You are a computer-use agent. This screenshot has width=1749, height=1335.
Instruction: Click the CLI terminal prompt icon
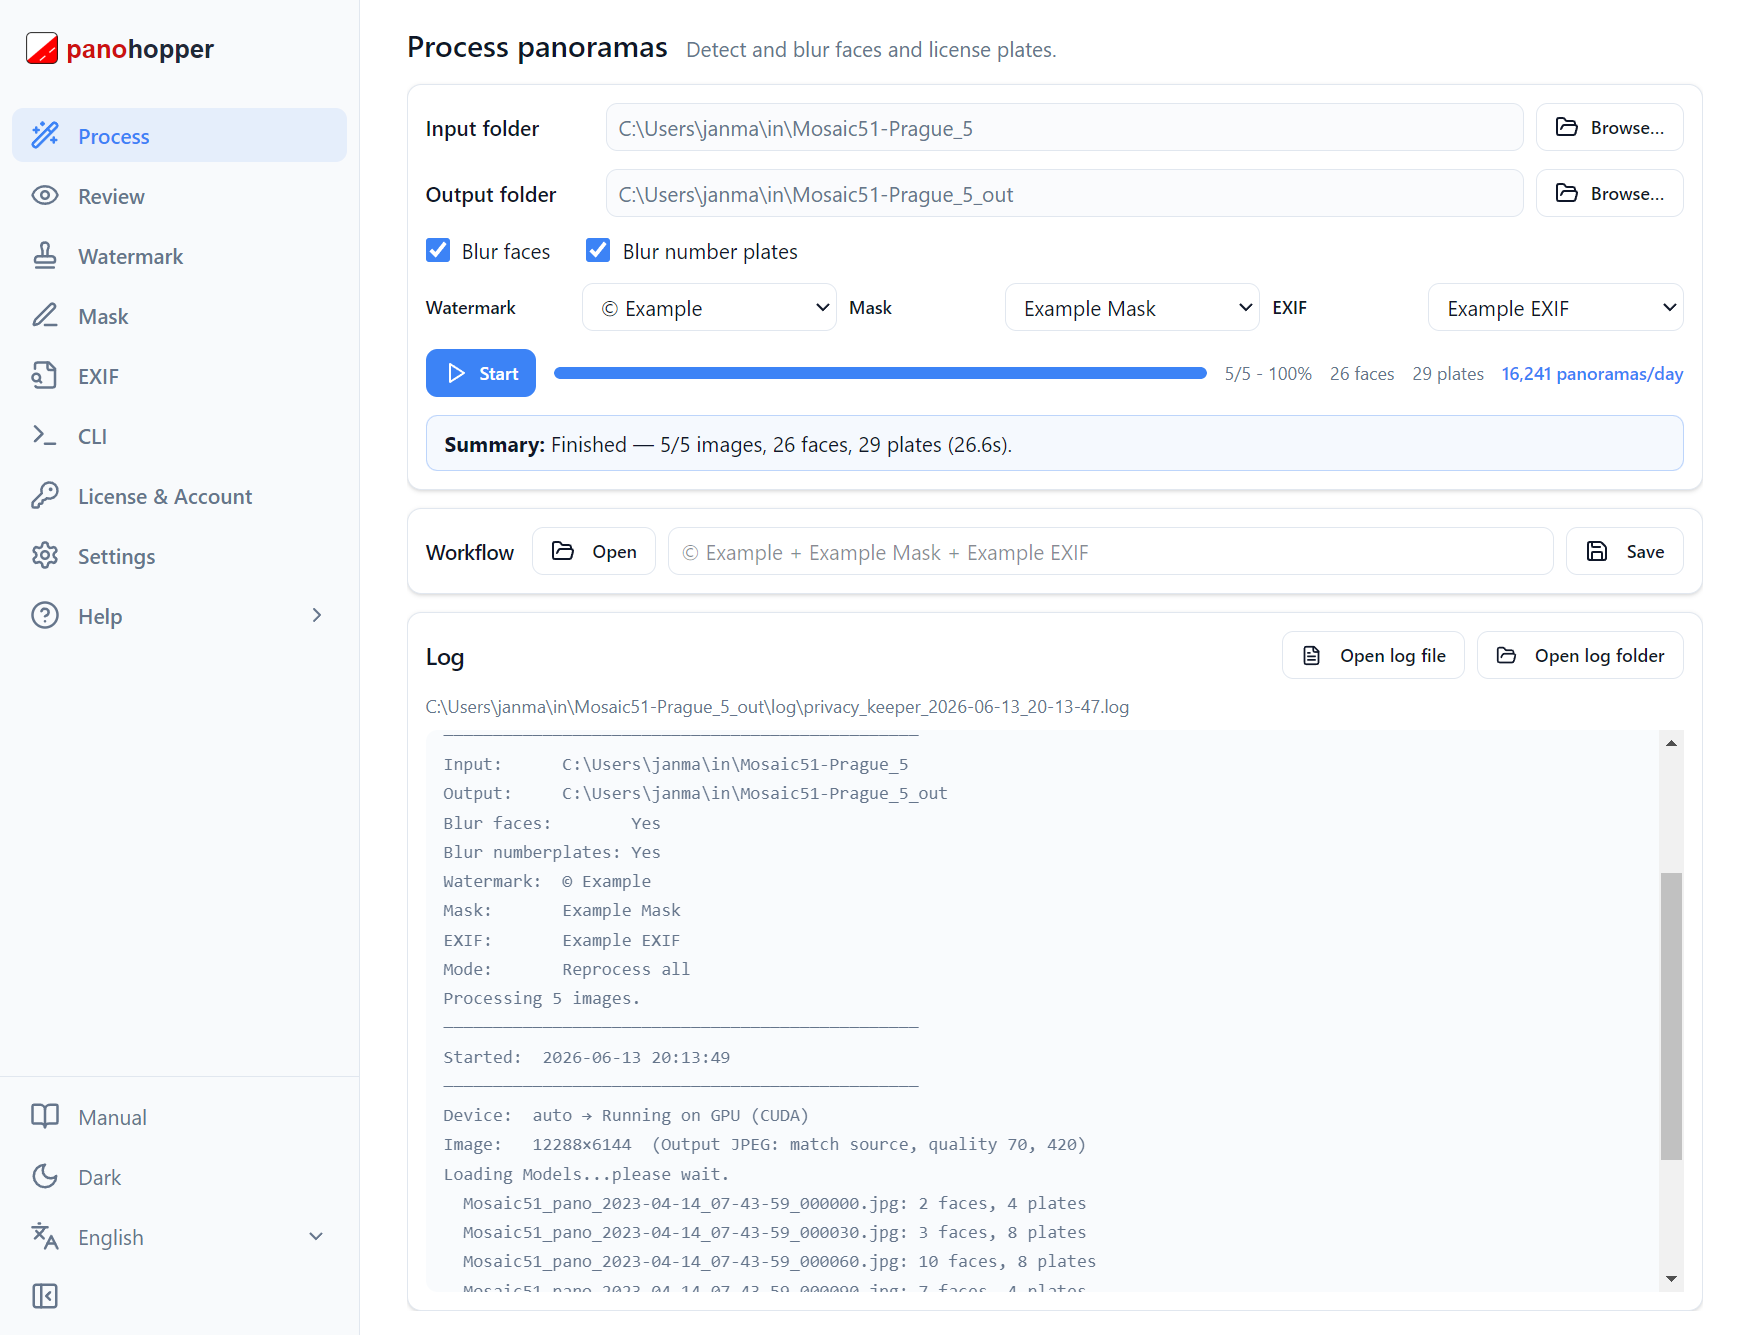point(45,435)
